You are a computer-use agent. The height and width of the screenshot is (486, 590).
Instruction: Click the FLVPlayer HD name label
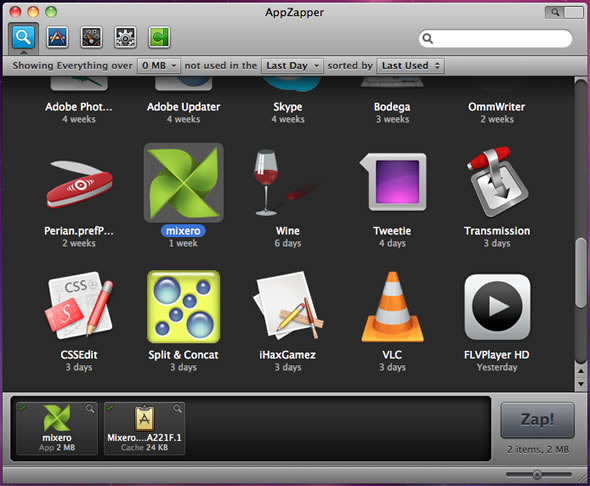pyautogui.click(x=497, y=355)
